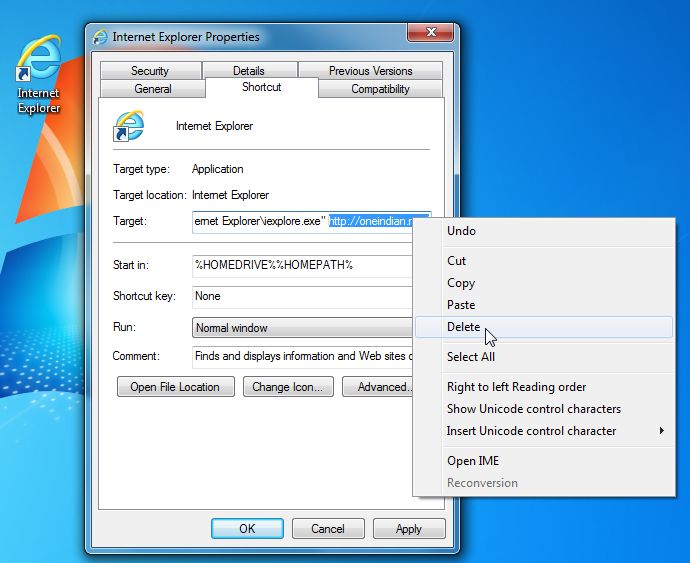
Task: Open the Previous Versions tab
Action: 371,71
